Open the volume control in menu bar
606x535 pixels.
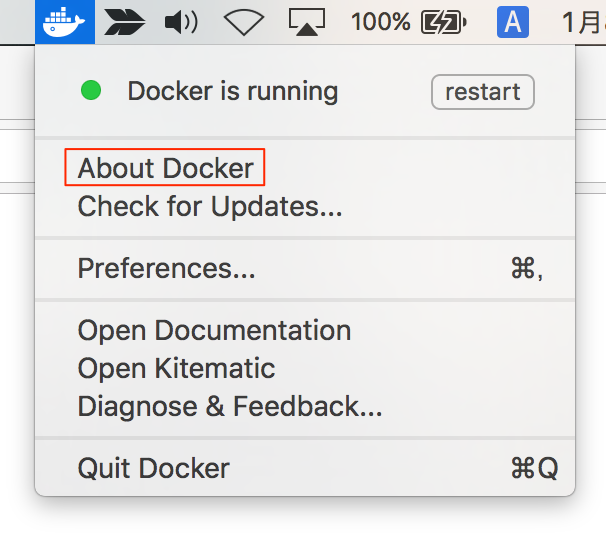[x=181, y=21]
